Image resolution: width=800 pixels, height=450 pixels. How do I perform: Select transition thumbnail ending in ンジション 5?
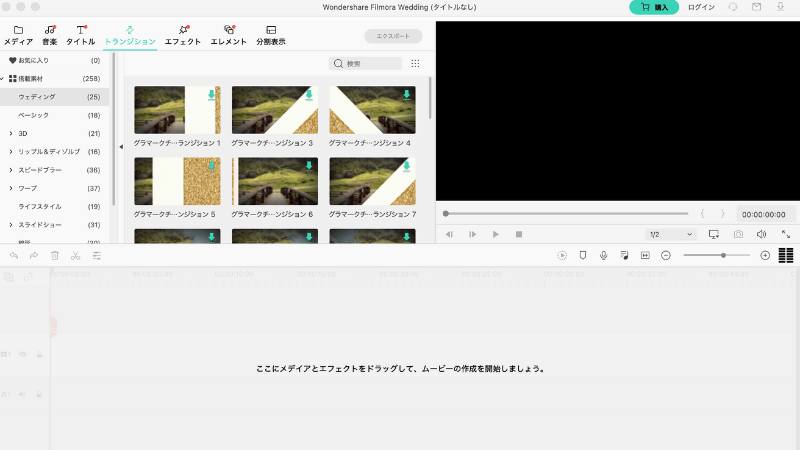pyautogui.click(x=177, y=181)
